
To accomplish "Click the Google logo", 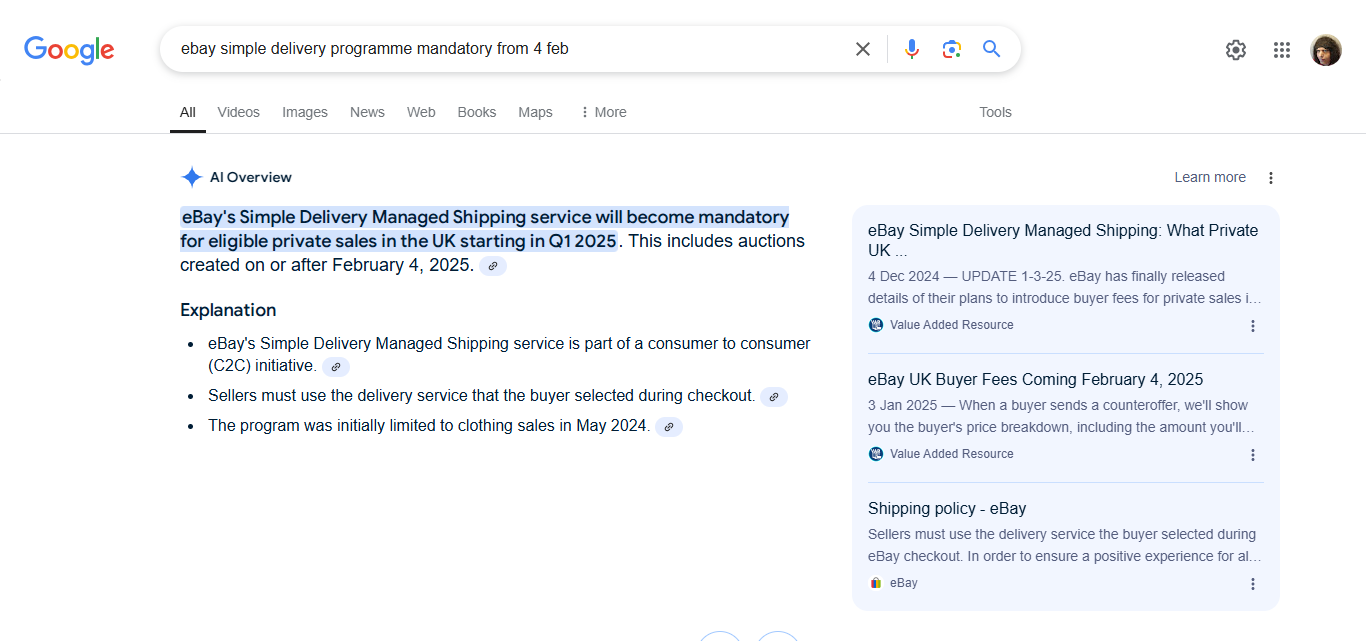I will 69,50.
